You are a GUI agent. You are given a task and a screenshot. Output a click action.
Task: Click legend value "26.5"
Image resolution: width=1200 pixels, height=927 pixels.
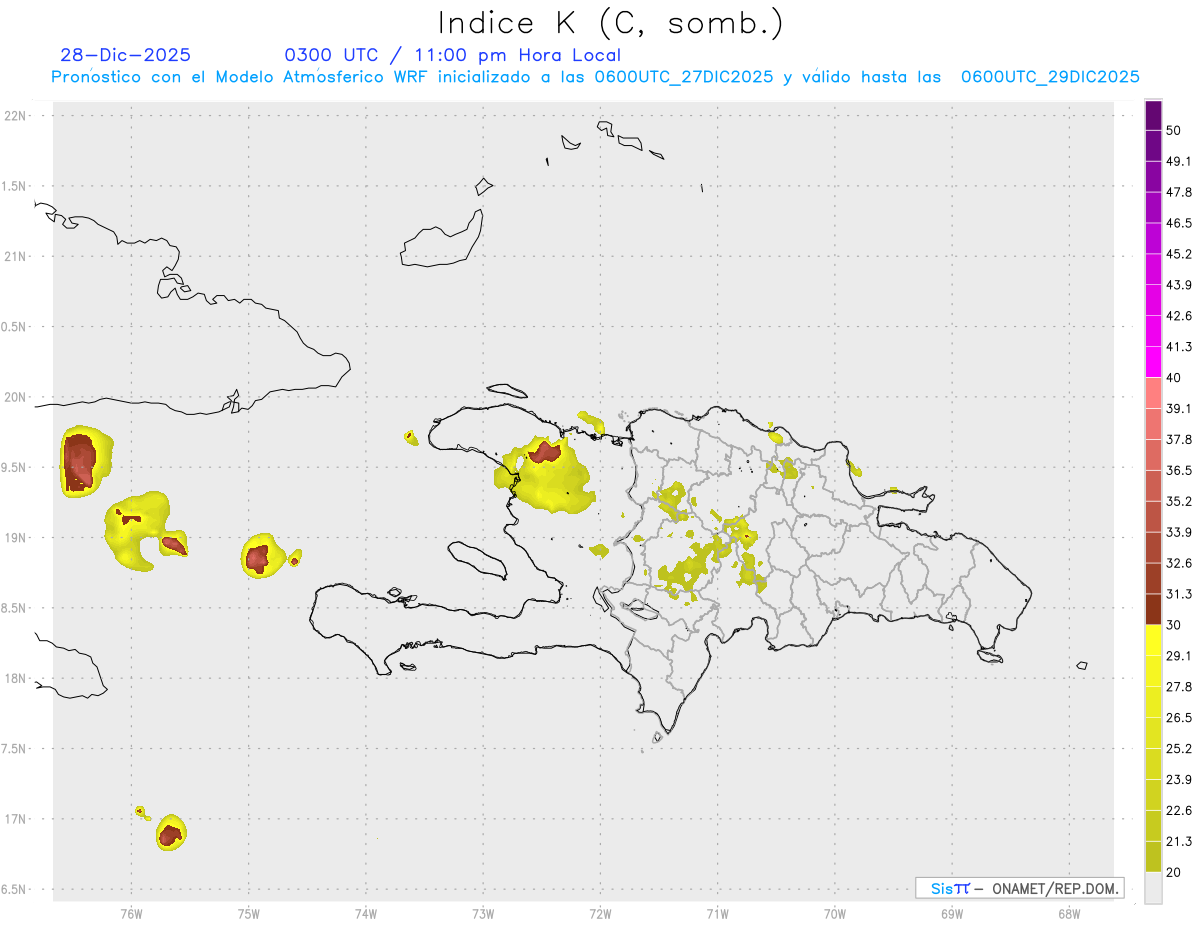1178,718
